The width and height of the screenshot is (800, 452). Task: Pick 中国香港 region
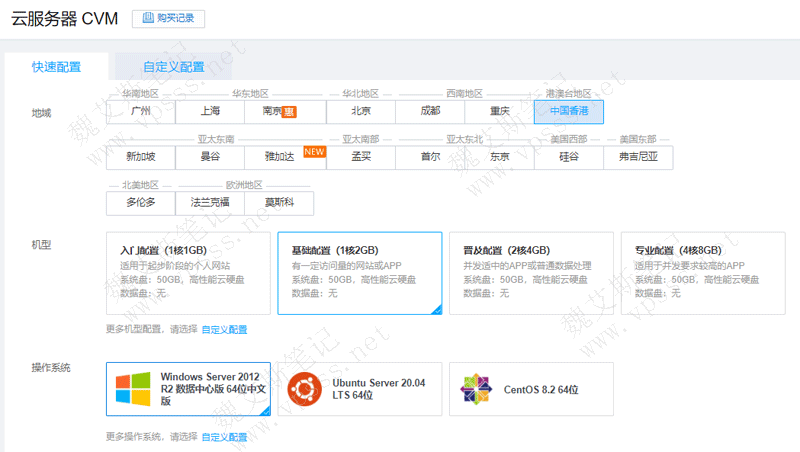coord(569,111)
